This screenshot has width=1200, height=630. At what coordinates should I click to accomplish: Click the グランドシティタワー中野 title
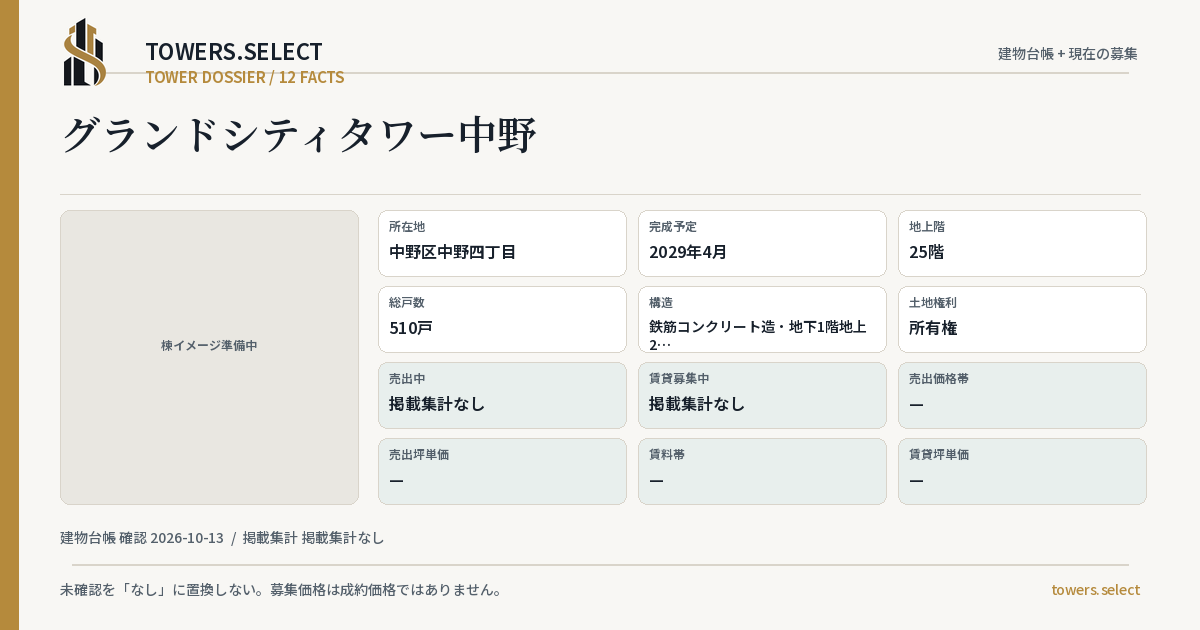pyautogui.click(x=299, y=135)
